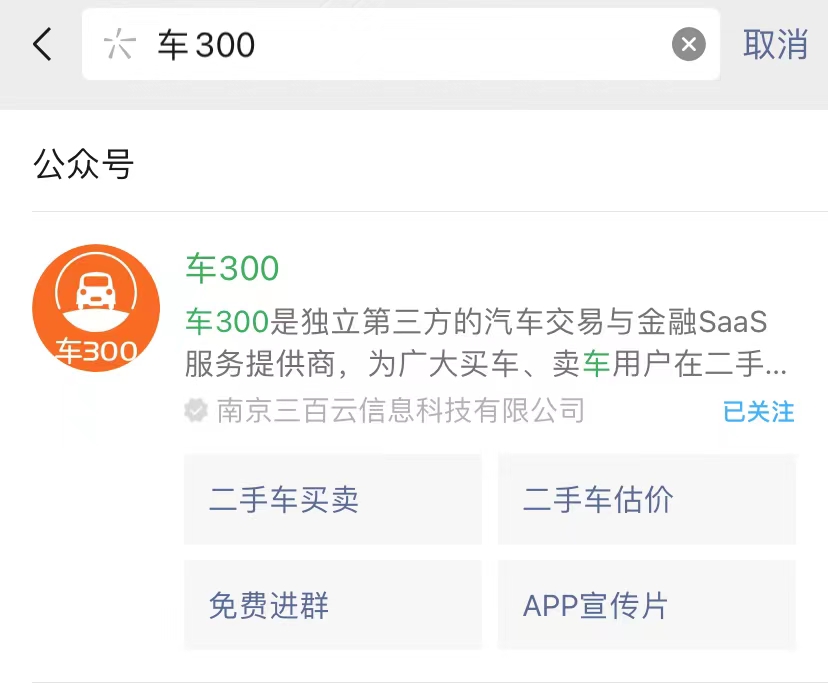Image resolution: width=828 pixels, height=683 pixels.
Task: Tap the 车300 label inside orange logo
Action: click(x=96, y=351)
